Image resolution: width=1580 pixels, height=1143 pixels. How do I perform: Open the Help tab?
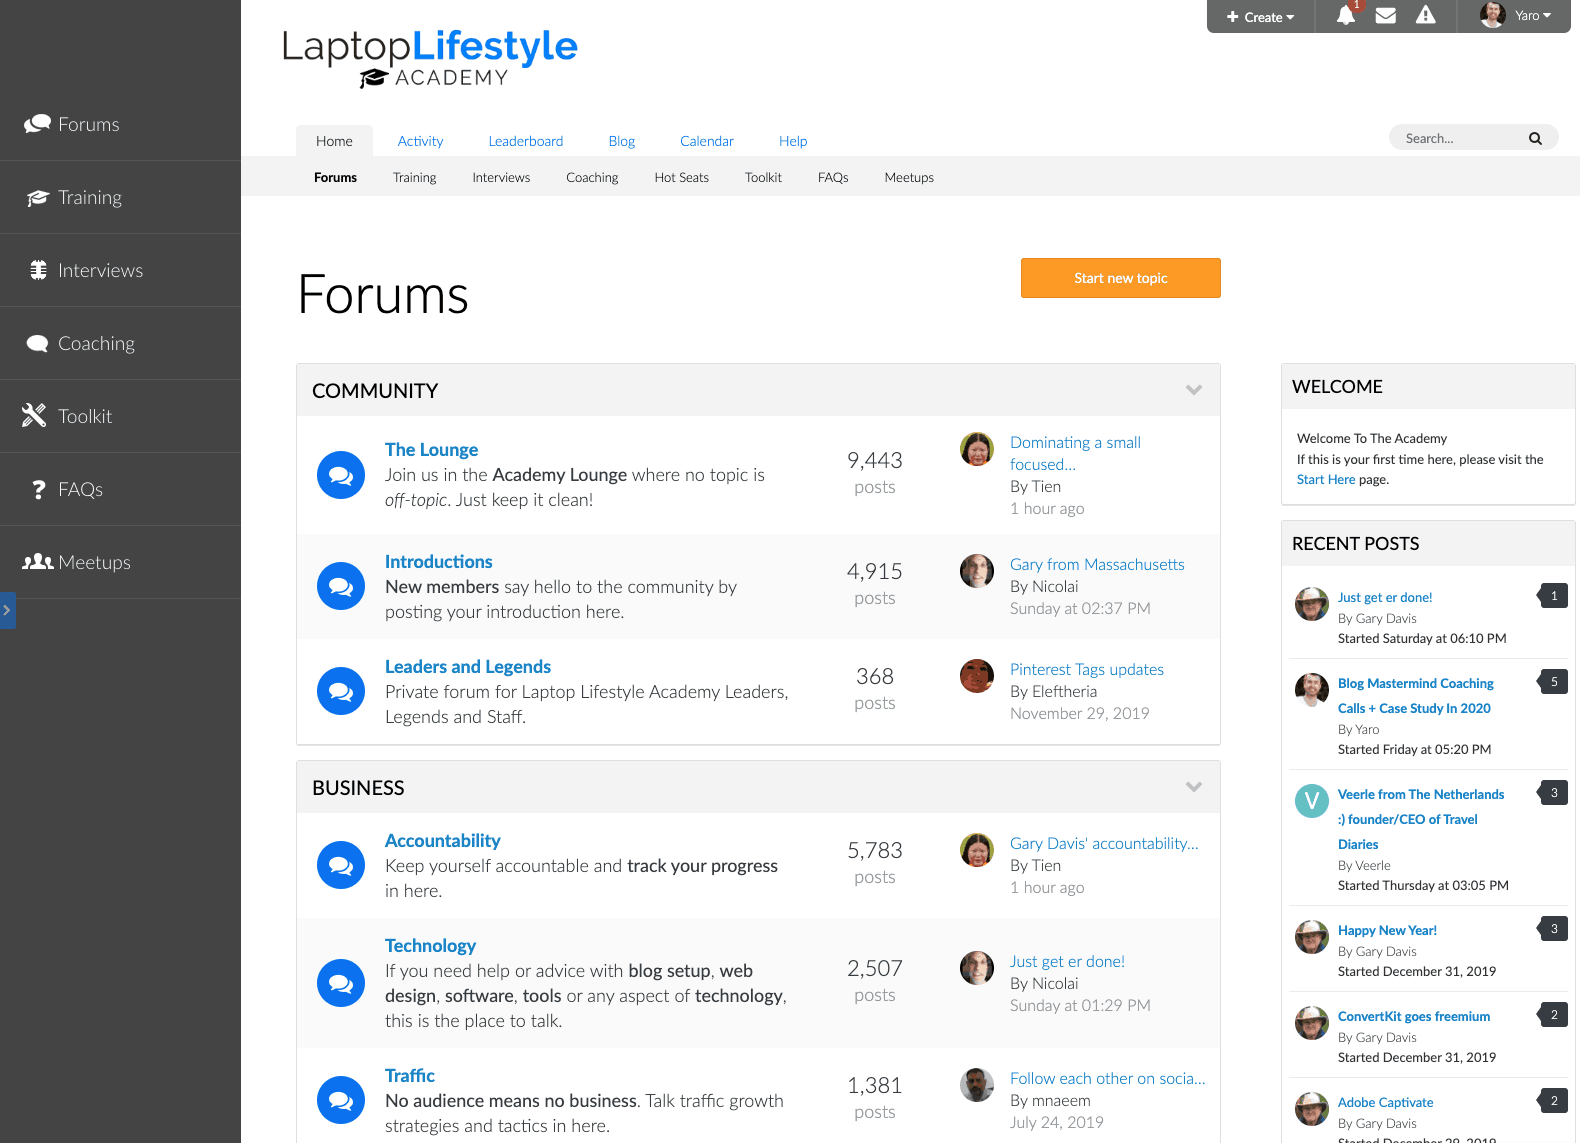point(793,141)
